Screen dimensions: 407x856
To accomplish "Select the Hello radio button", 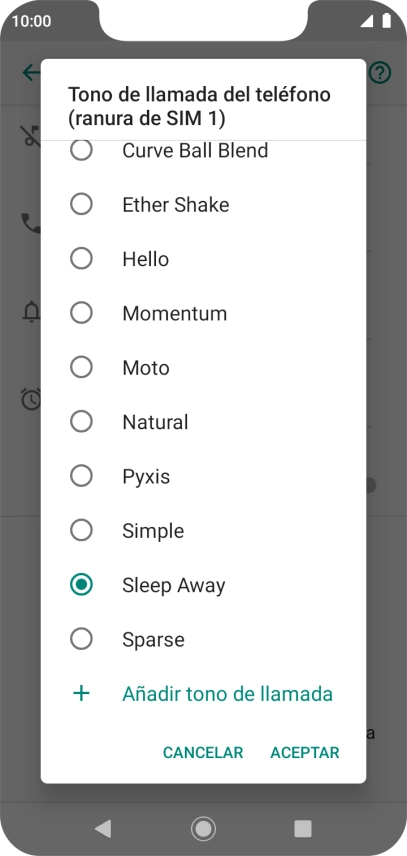I will point(81,259).
